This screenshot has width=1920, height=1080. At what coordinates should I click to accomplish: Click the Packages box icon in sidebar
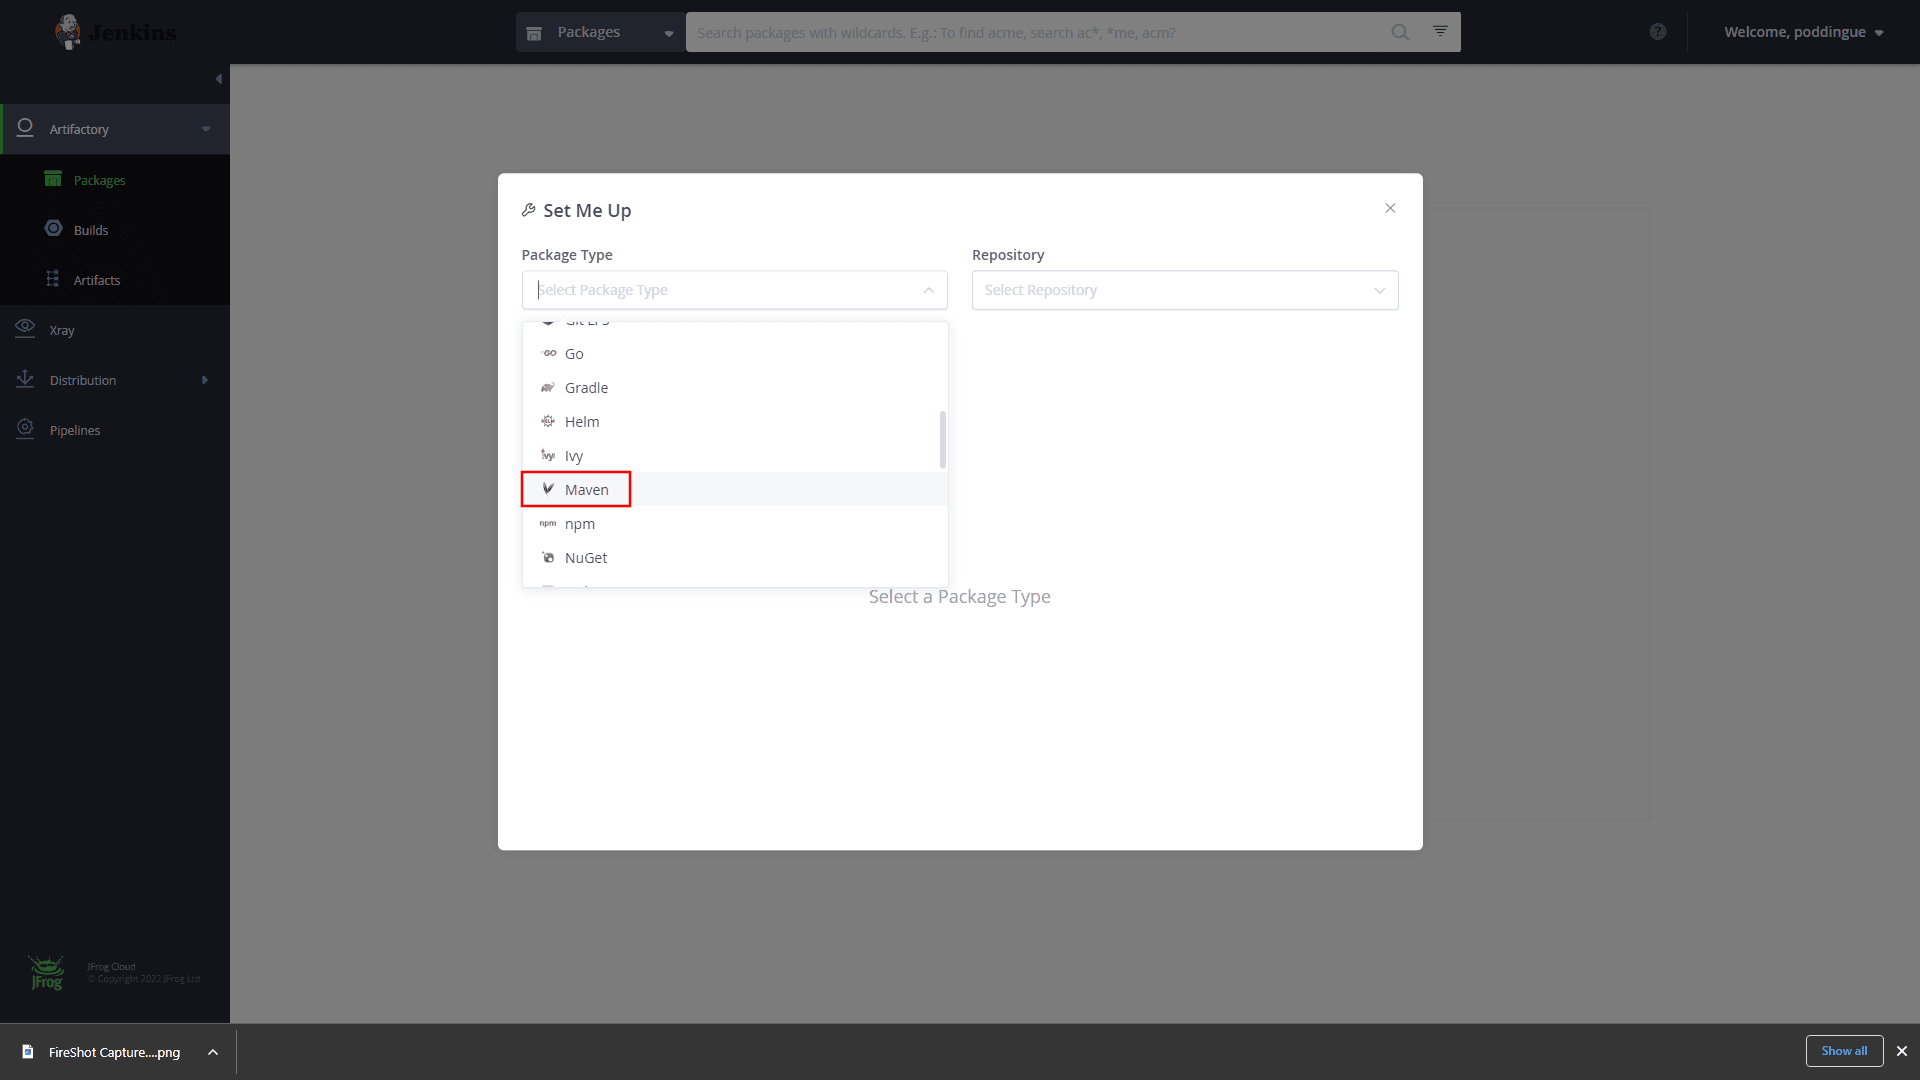(x=53, y=179)
